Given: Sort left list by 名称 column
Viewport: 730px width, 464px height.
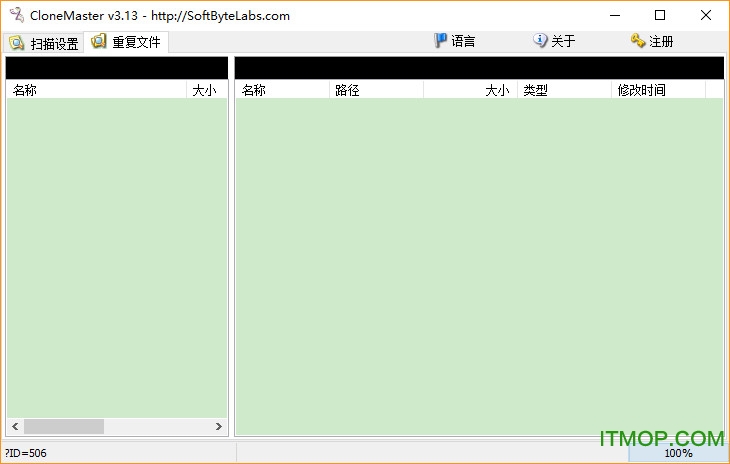Looking at the screenshot, I should coord(96,90).
